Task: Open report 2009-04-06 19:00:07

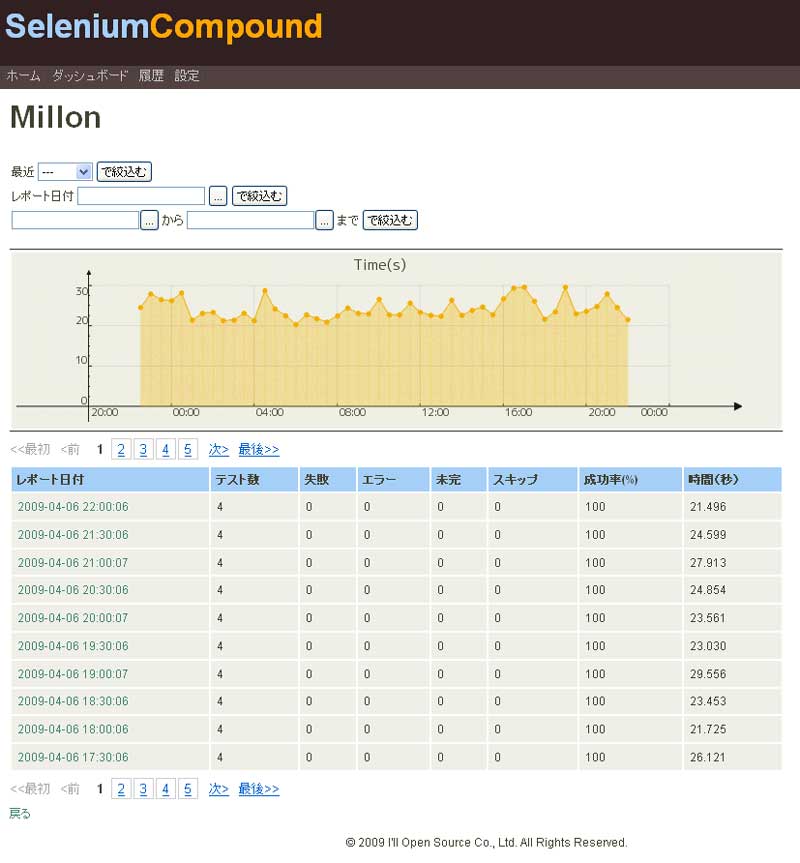Action: (73, 674)
